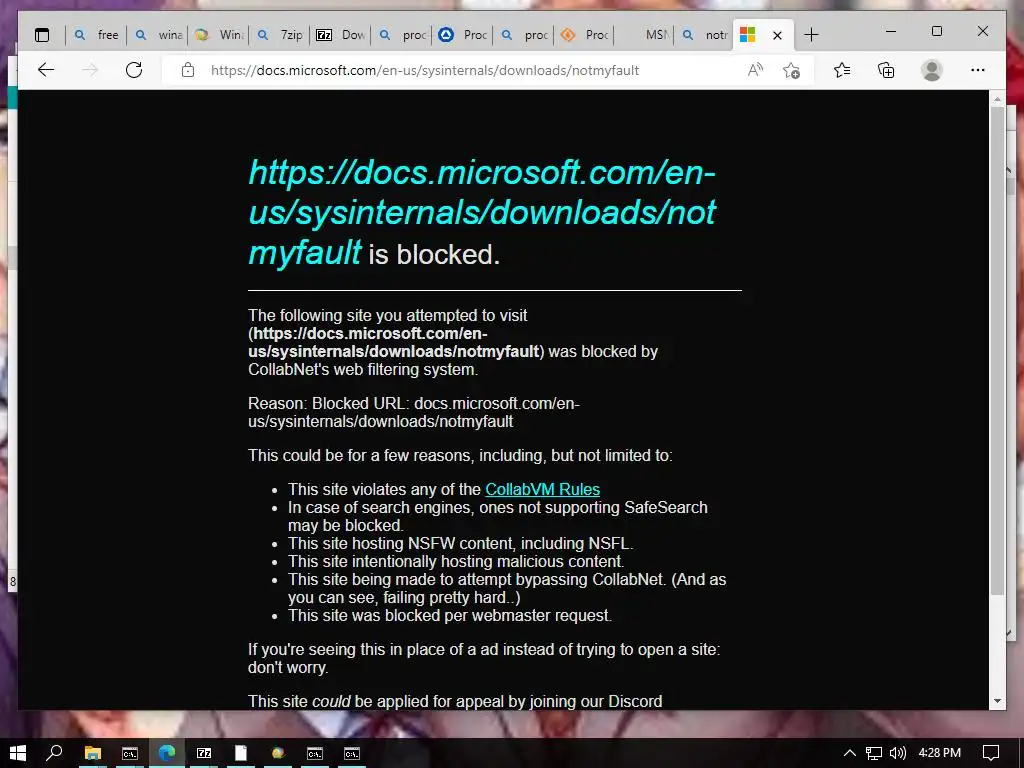Viewport: 1024px width, 768px height.
Task: Switch to the "7zip" search tab
Action: point(280,35)
